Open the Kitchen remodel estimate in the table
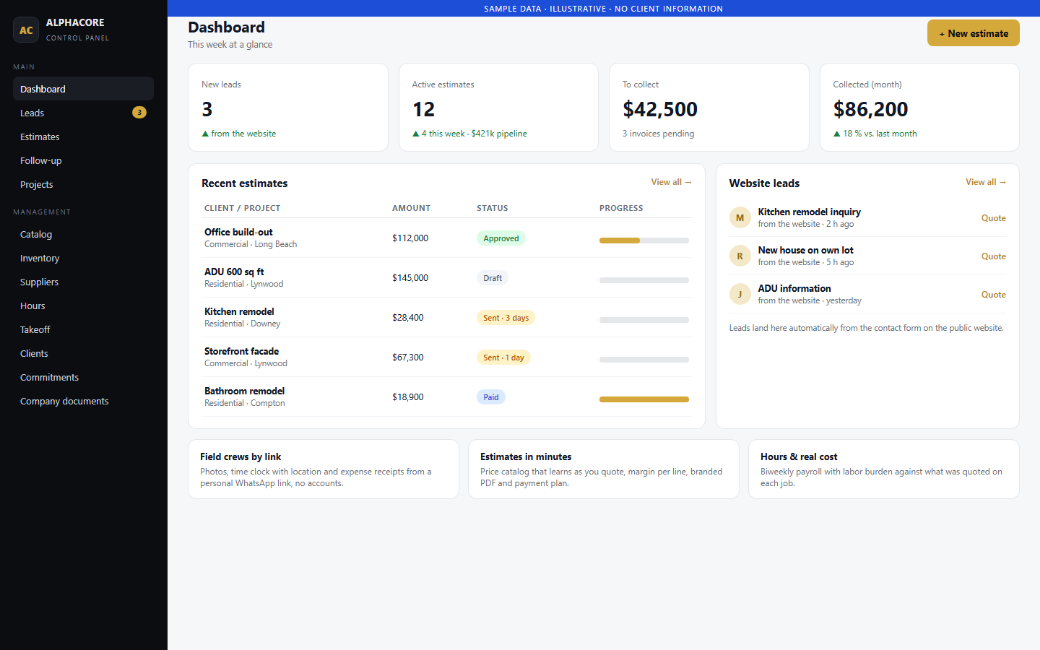 click(x=446, y=317)
